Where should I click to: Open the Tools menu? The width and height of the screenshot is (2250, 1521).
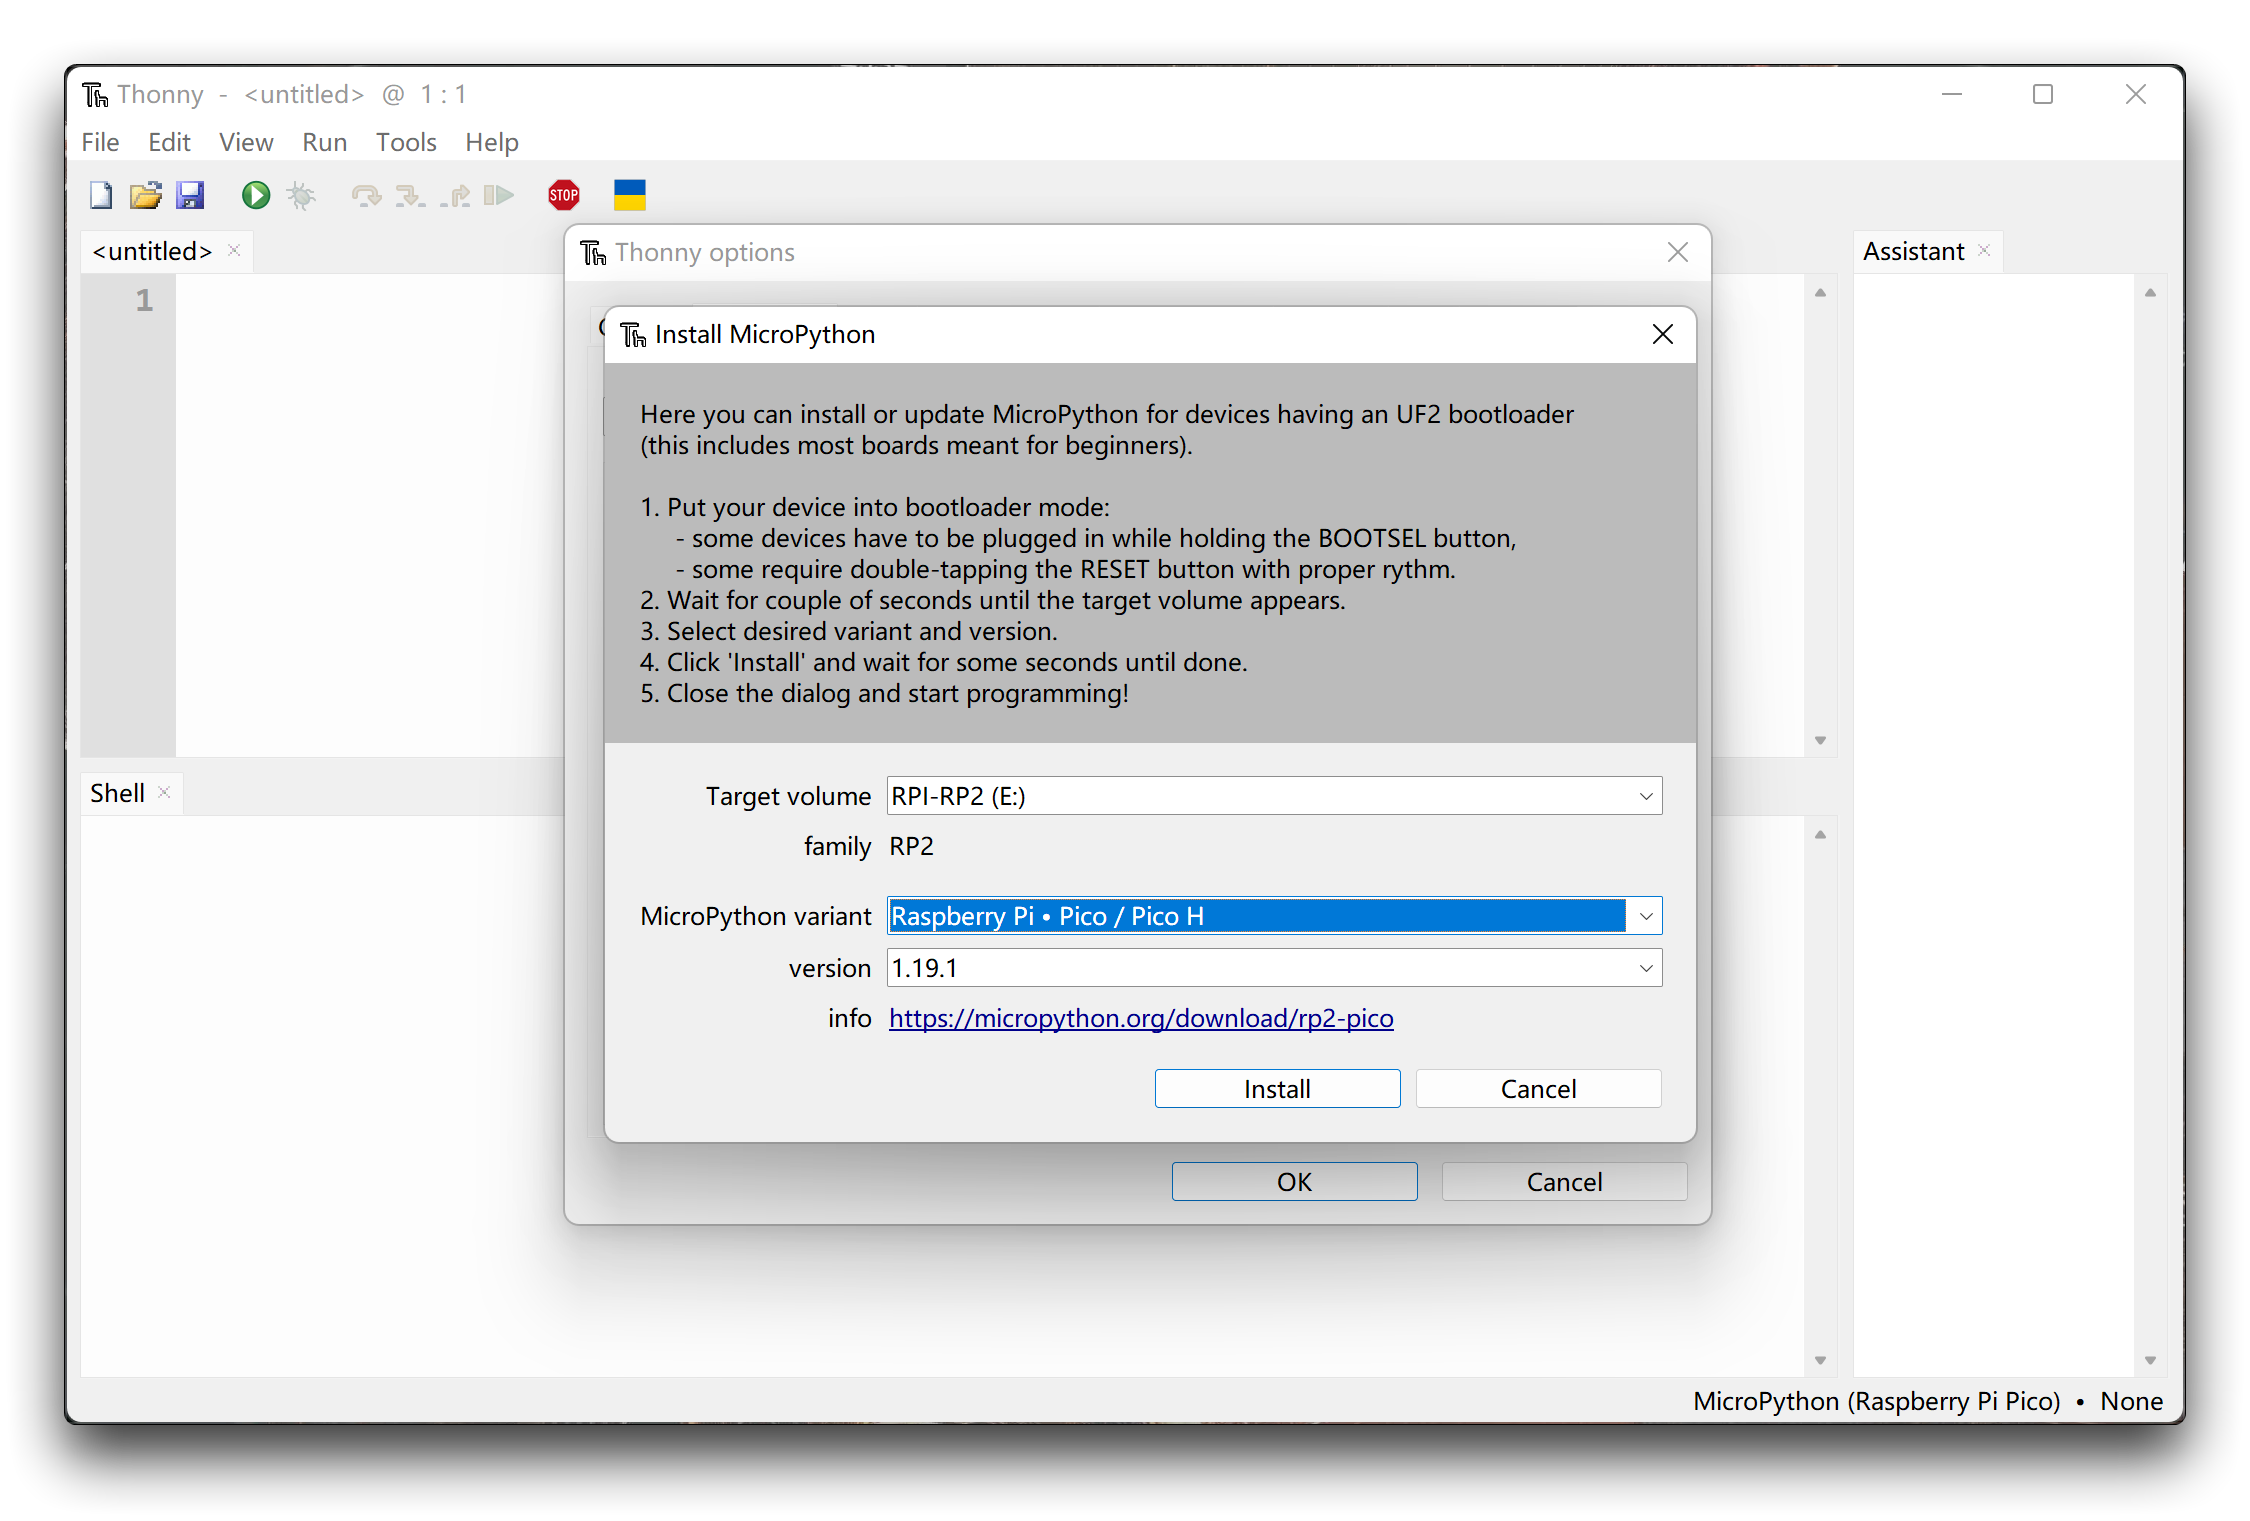pyautogui.click(x=406, y=142)
